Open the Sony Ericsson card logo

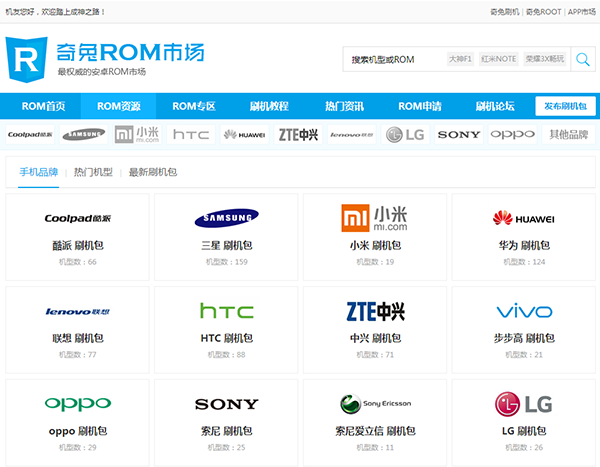coord(375,404)
